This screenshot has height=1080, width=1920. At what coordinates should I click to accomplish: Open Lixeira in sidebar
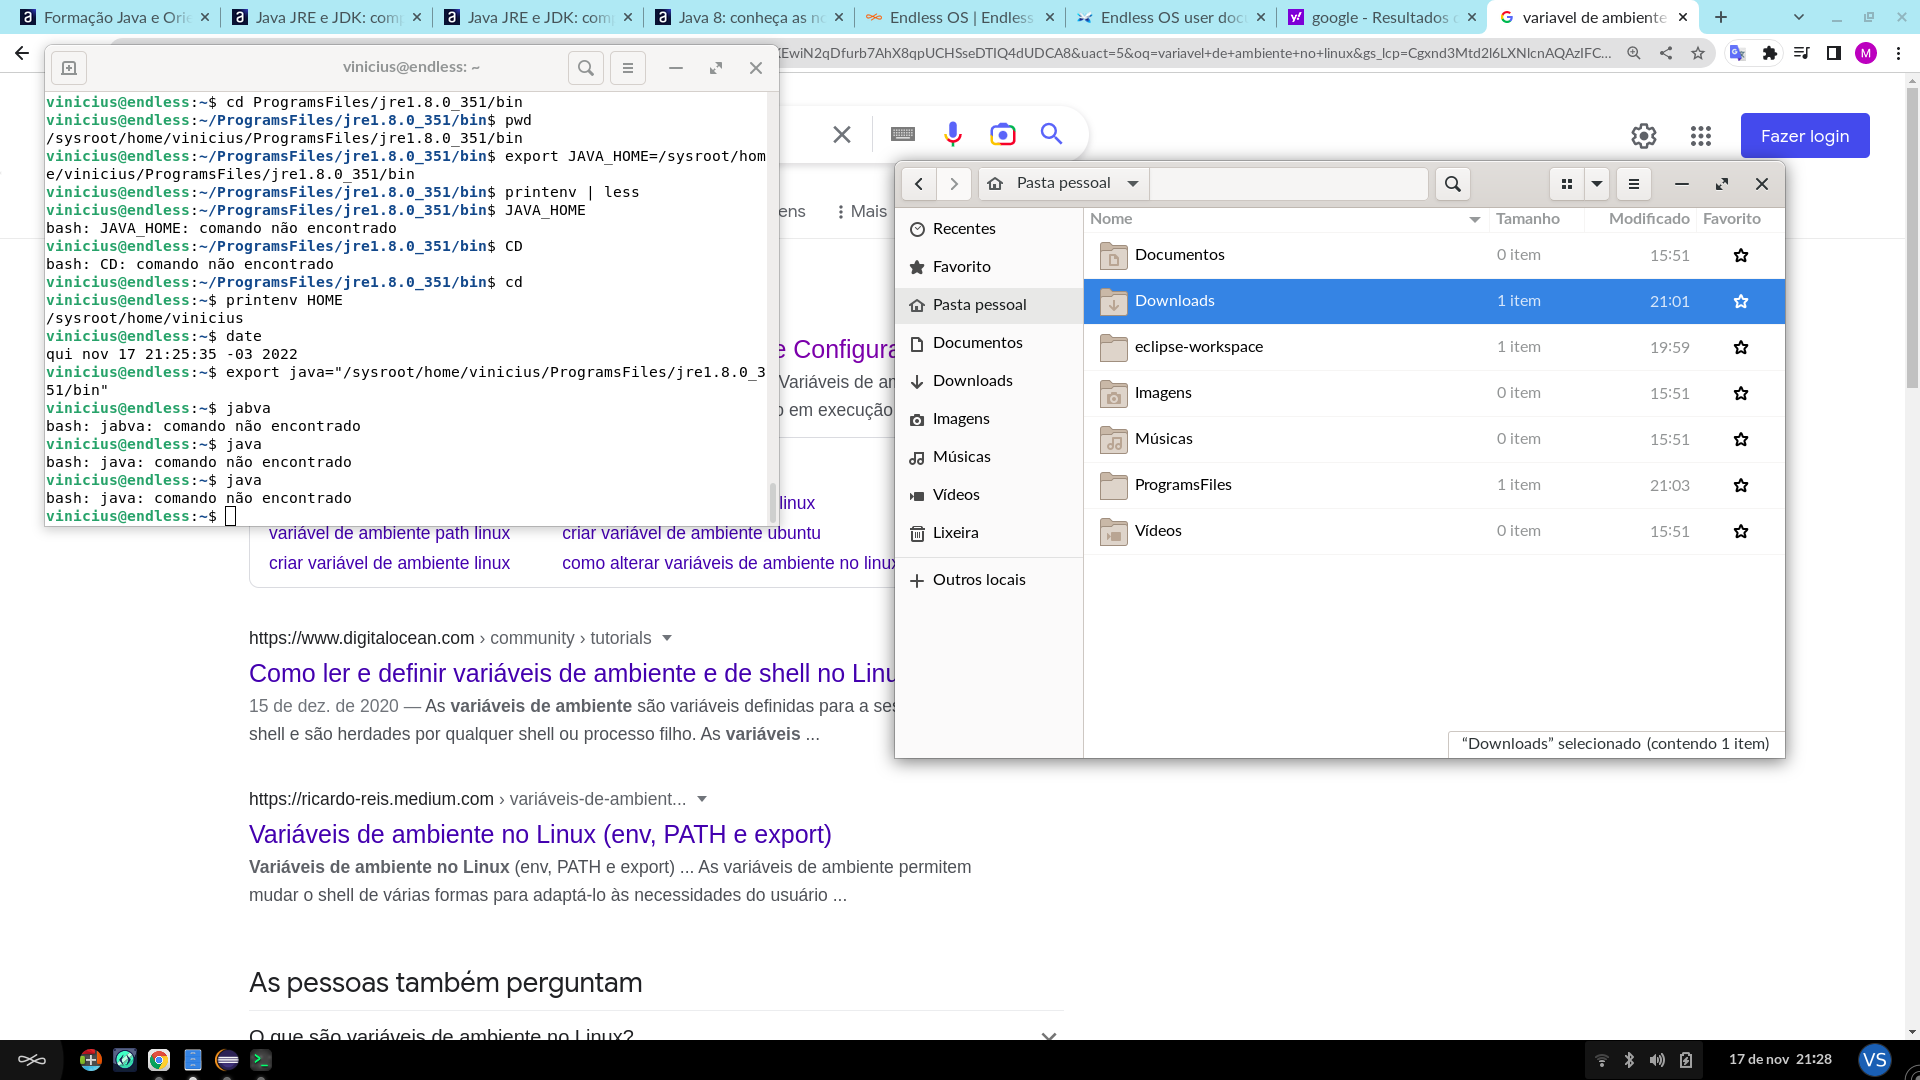tap(989, 533)
